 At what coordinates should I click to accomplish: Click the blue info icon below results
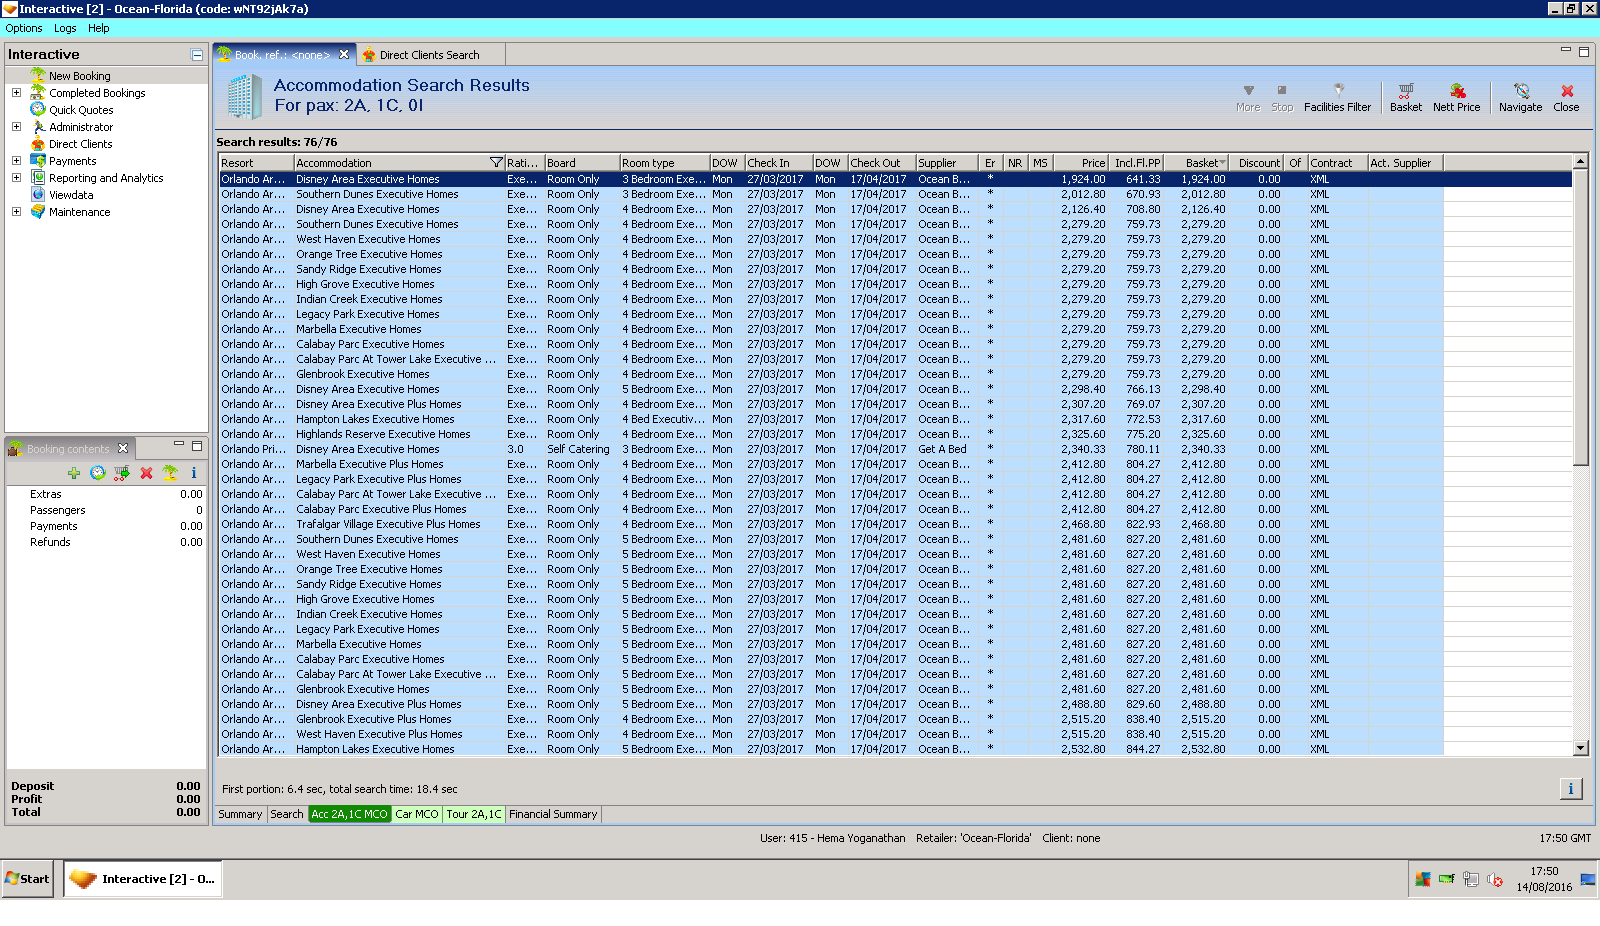click(x=1570, y=789)
